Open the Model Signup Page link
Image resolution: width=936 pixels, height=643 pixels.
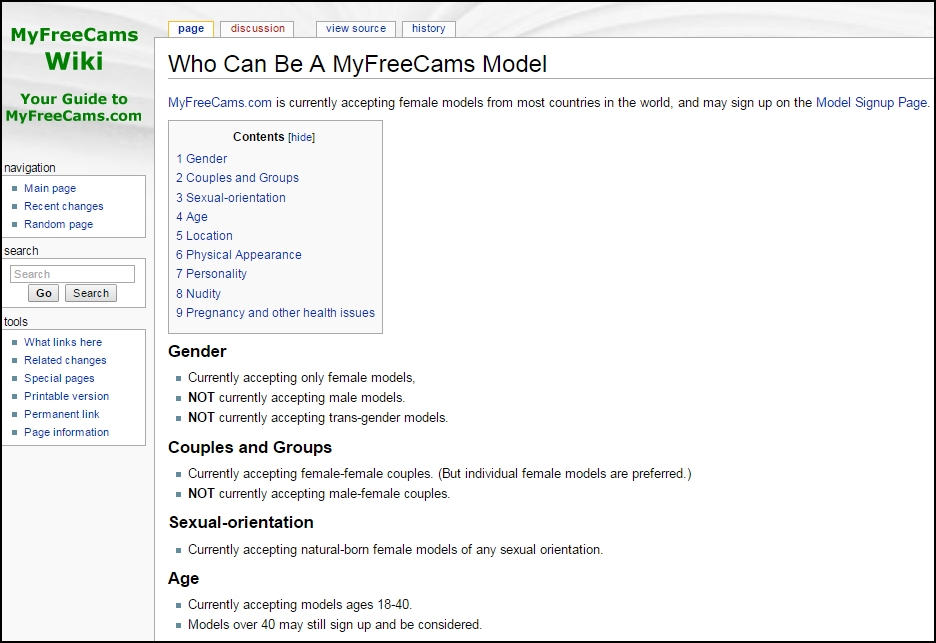[872, 103]
